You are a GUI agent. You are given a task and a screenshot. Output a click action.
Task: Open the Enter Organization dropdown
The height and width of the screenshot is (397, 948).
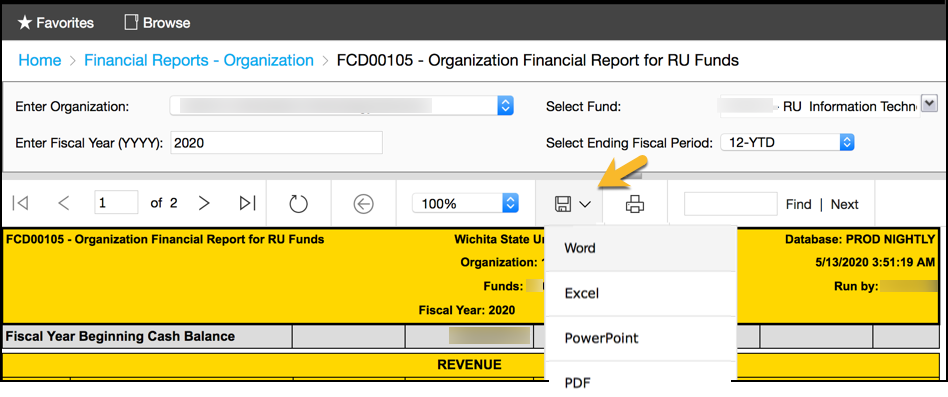point(342,106)
